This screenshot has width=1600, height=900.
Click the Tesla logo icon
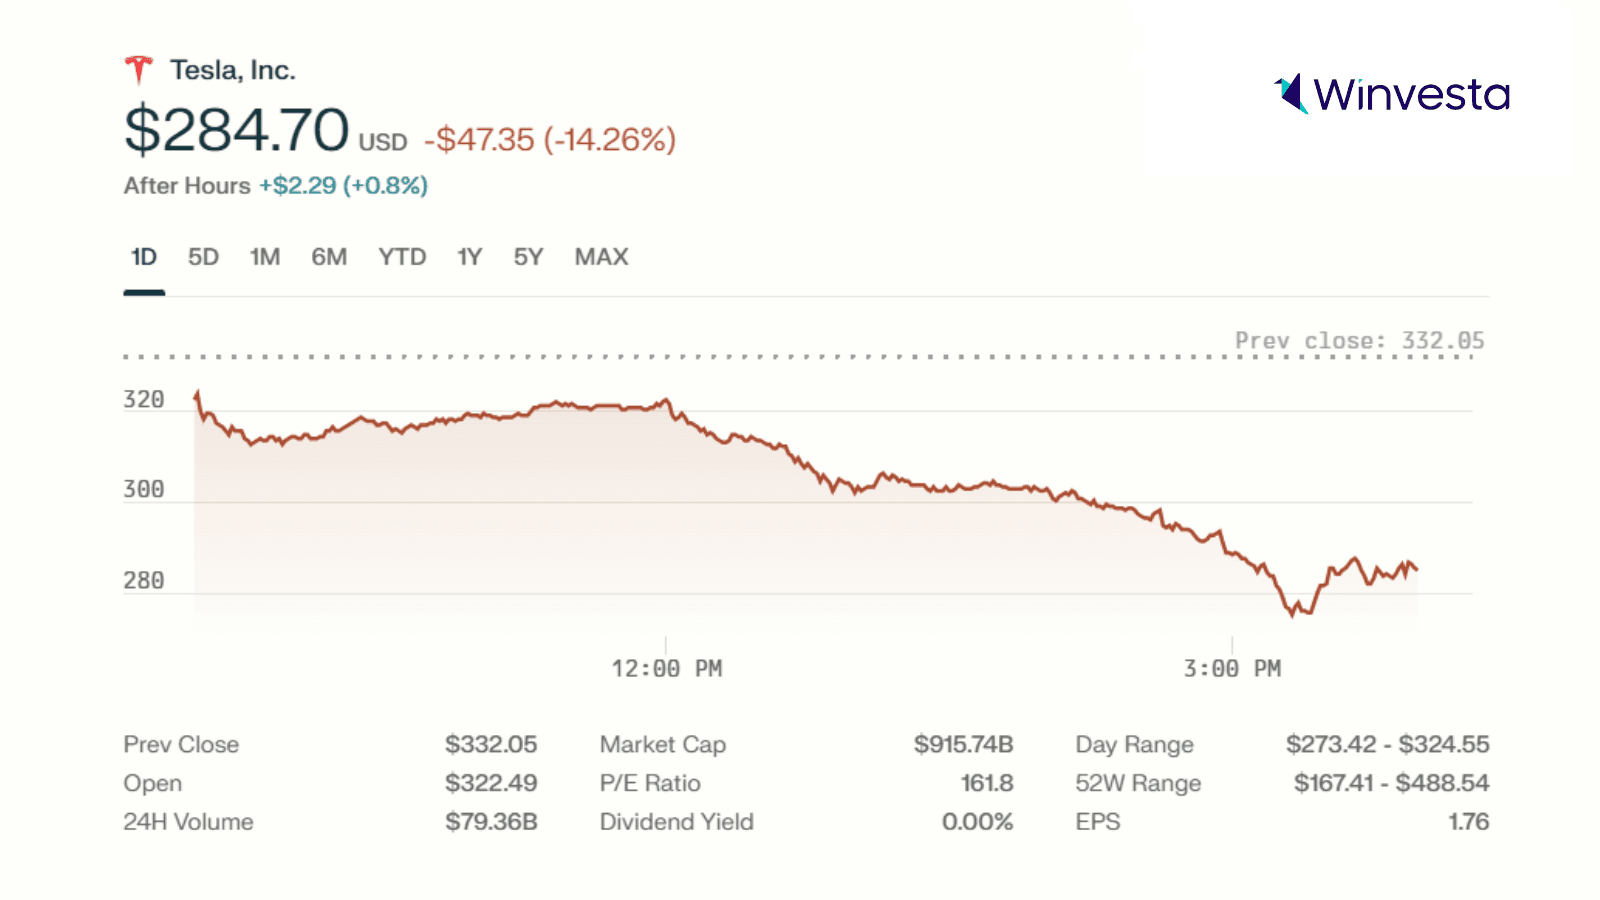click(x=139, y=70)
